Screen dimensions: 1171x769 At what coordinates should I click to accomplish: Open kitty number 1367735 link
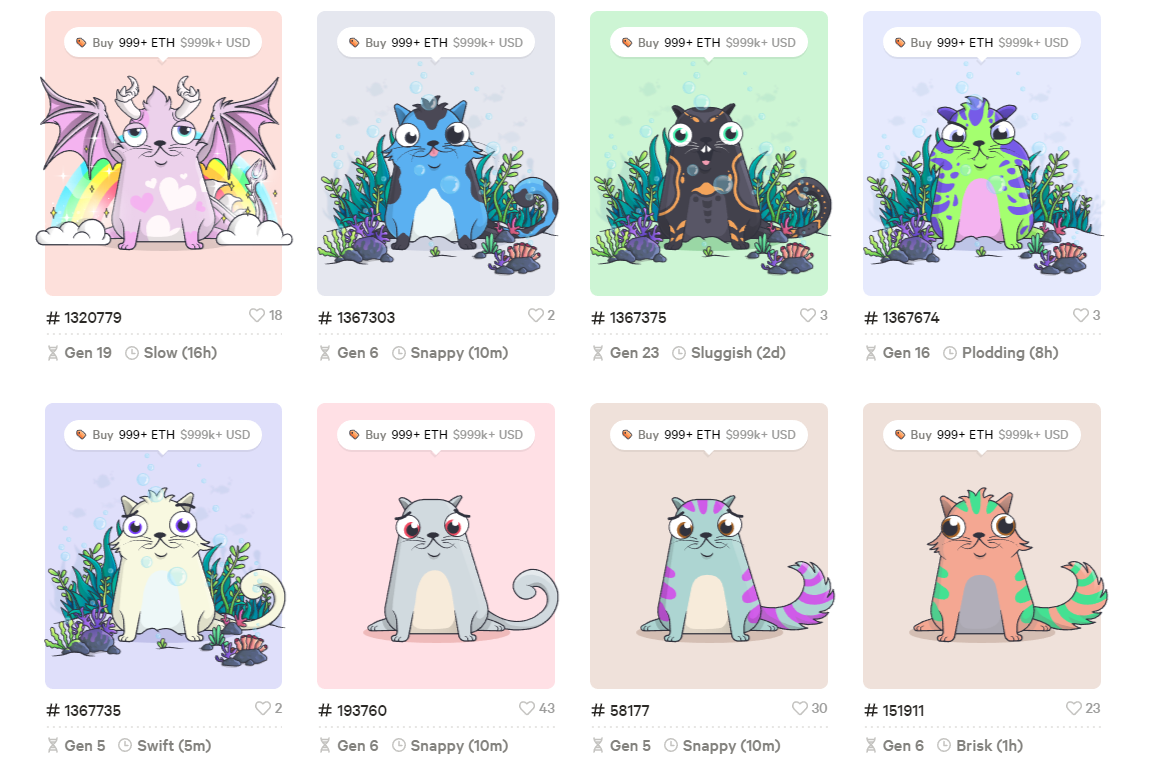[x=84, y=710]
